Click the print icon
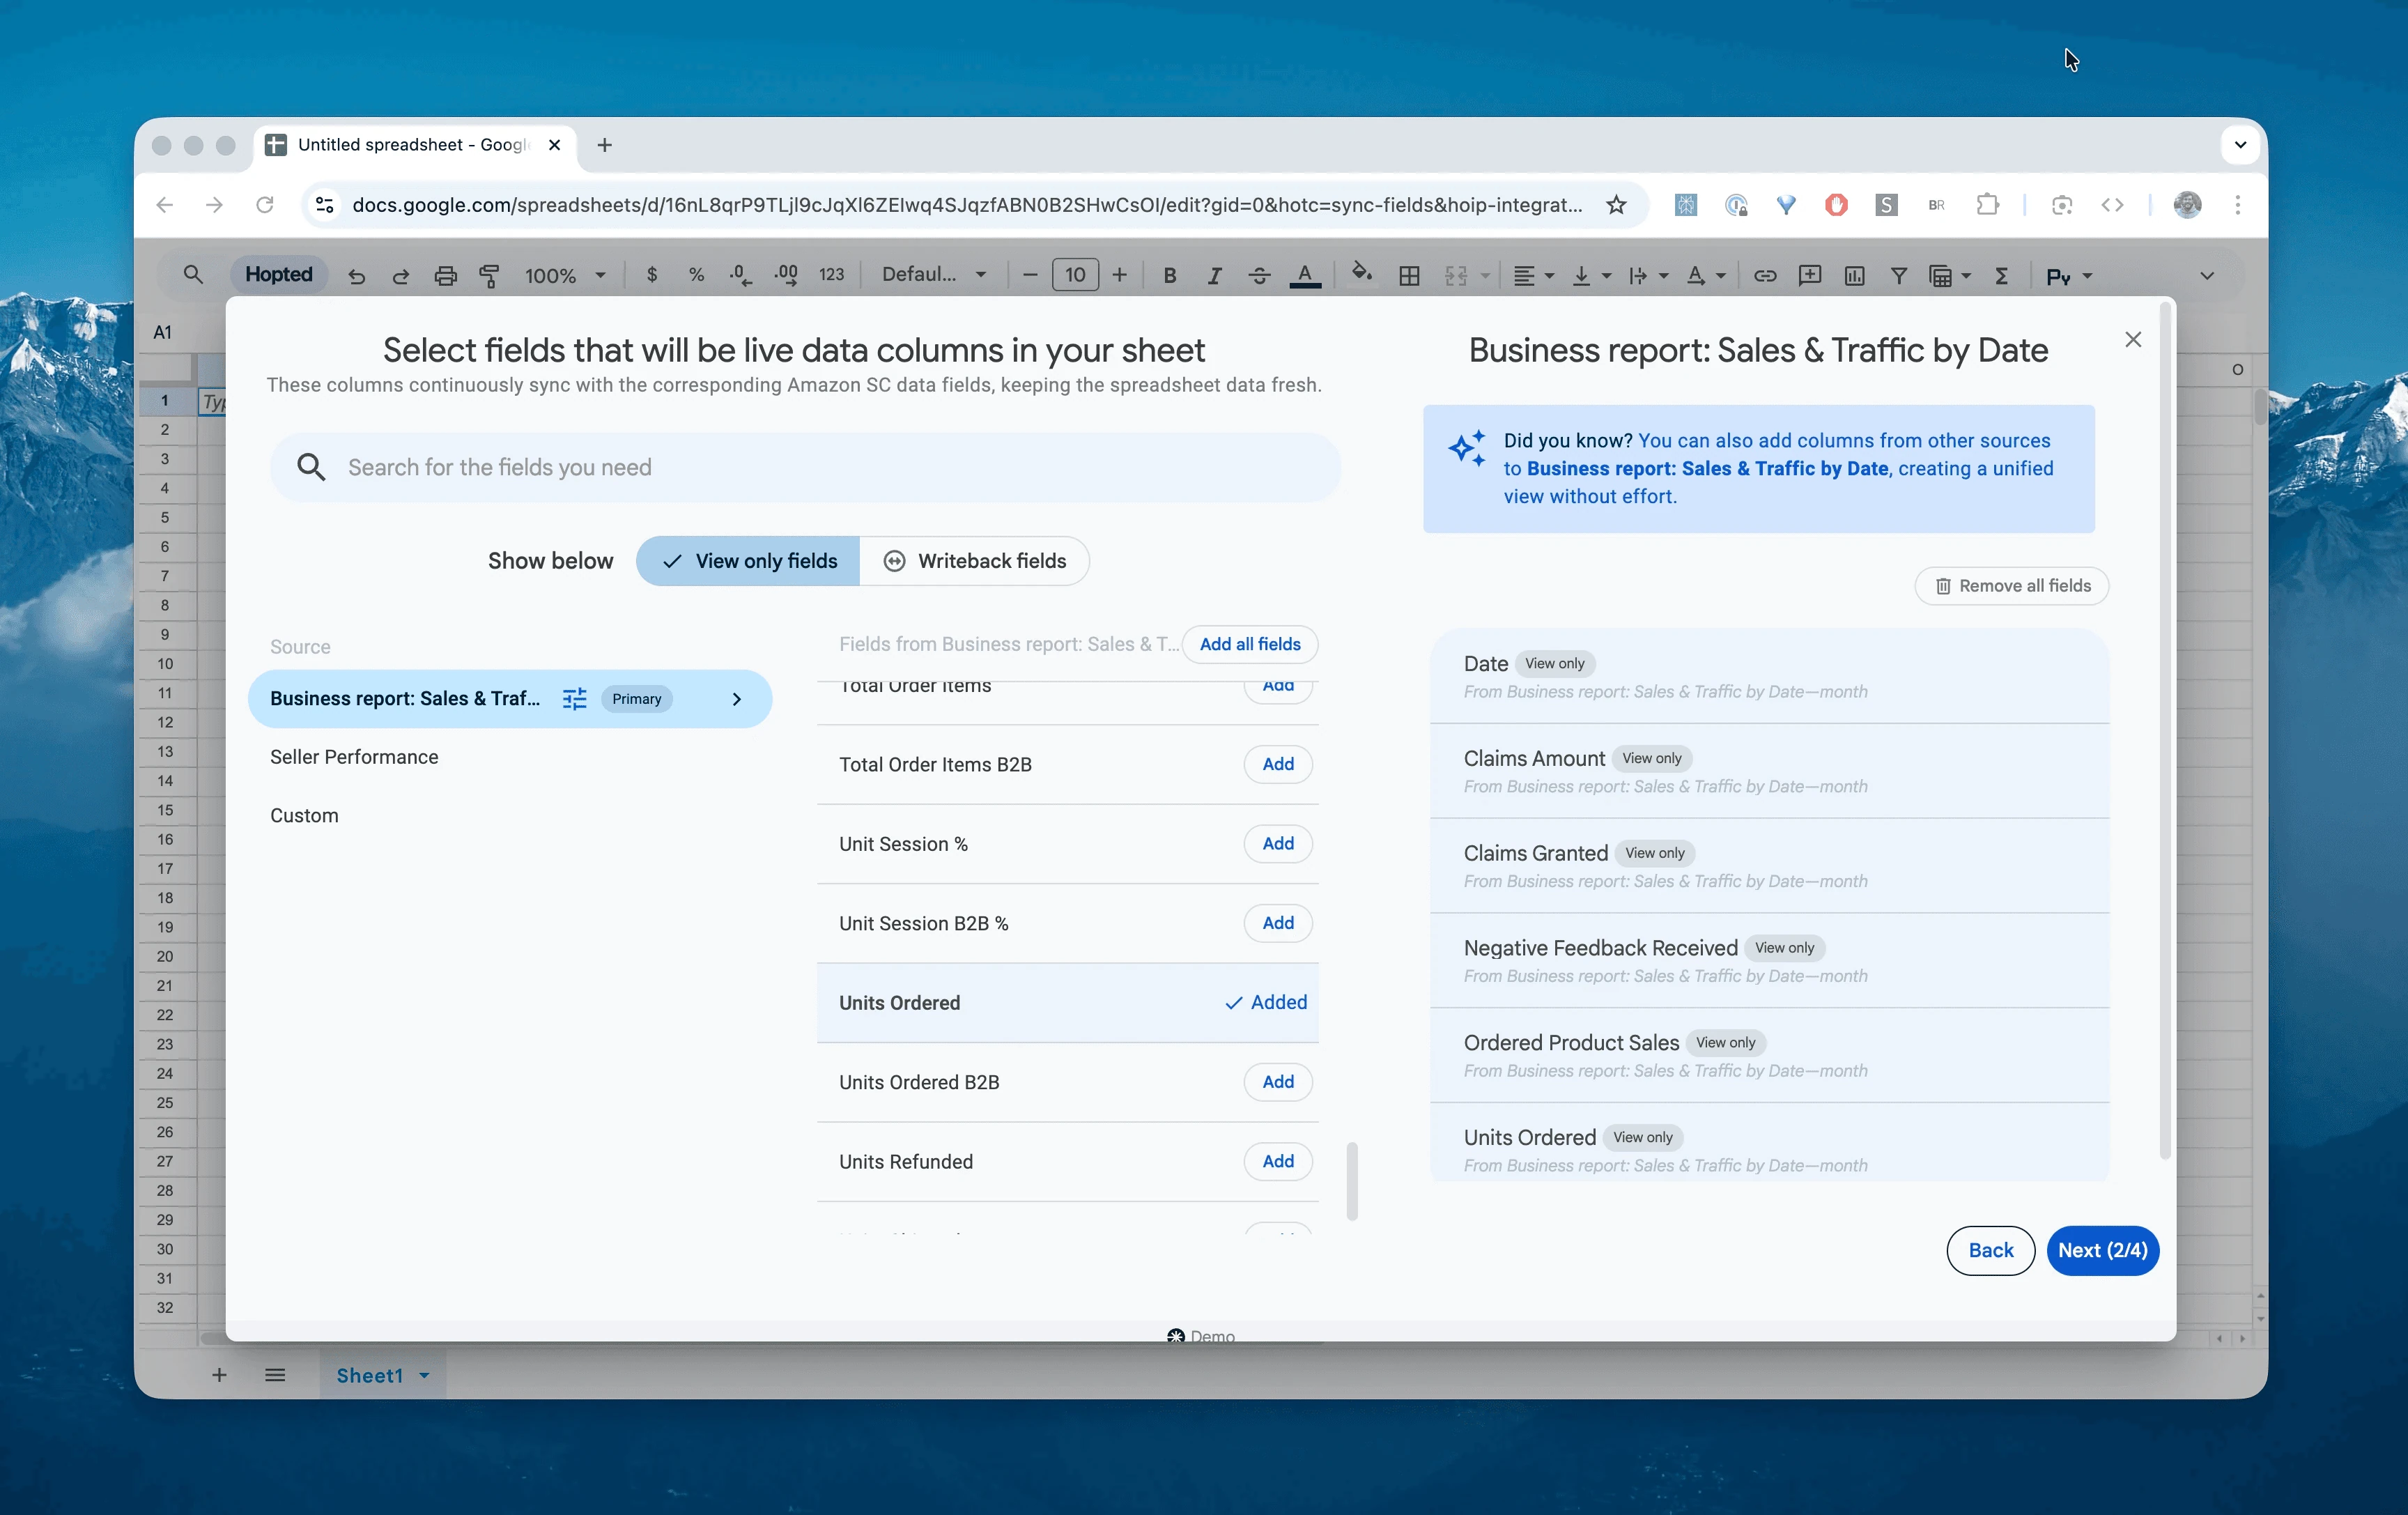The width and height of the screenshot is (2408, 1515). tap(446, 276)
